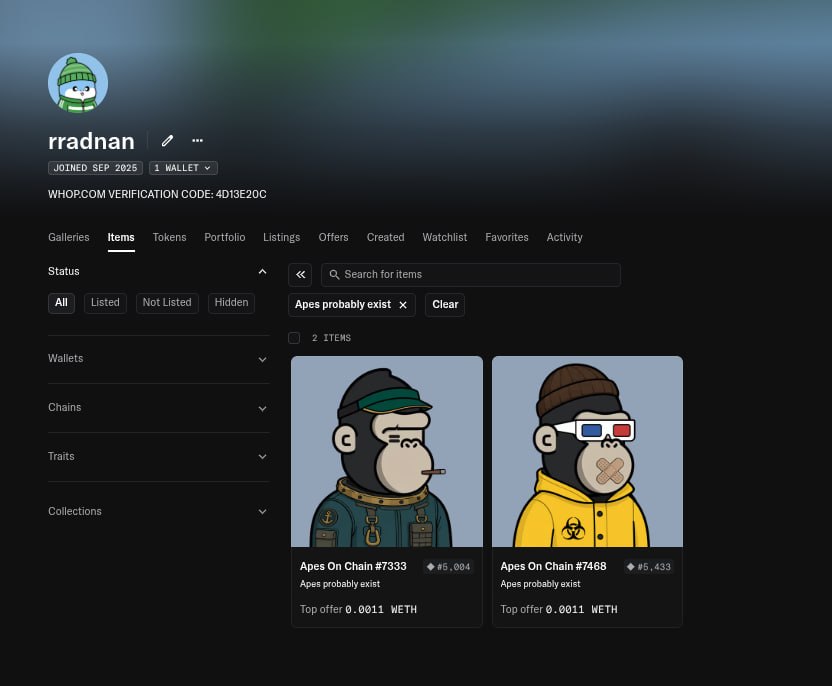
Task: Select the Not Listed status filter
Action: pos(167,303)
